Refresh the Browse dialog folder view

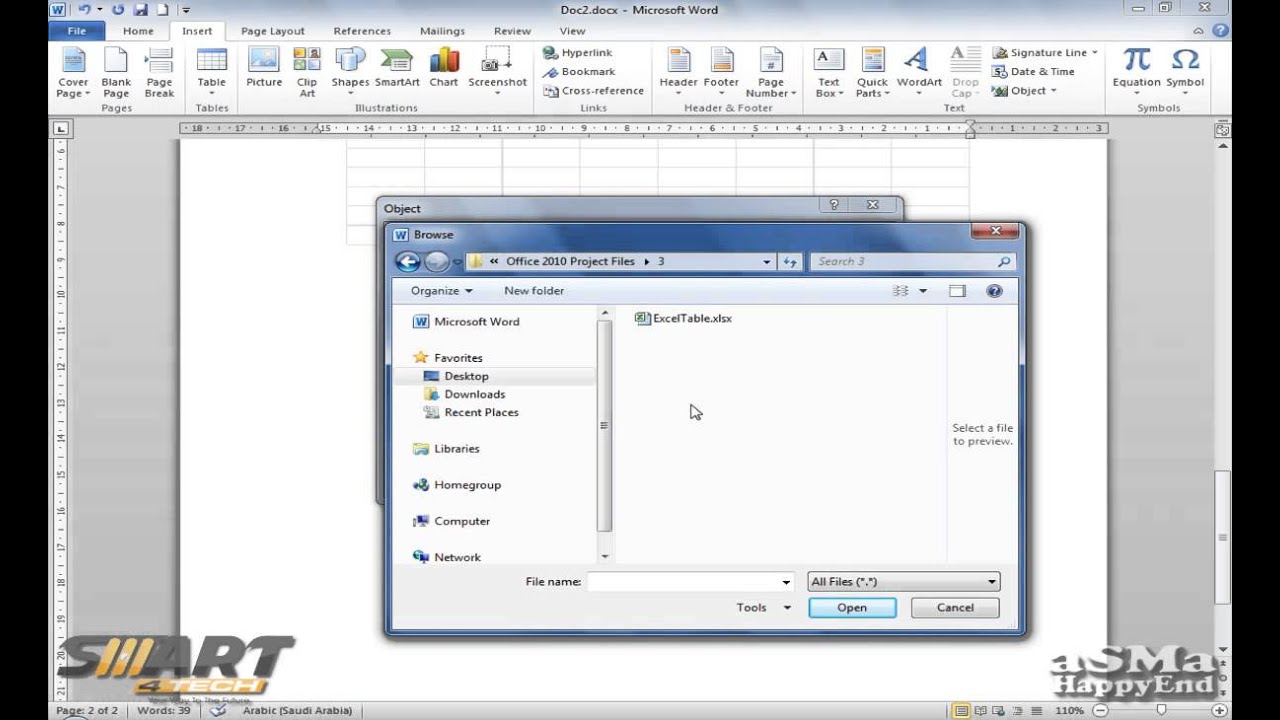click(x=790, y=262)
